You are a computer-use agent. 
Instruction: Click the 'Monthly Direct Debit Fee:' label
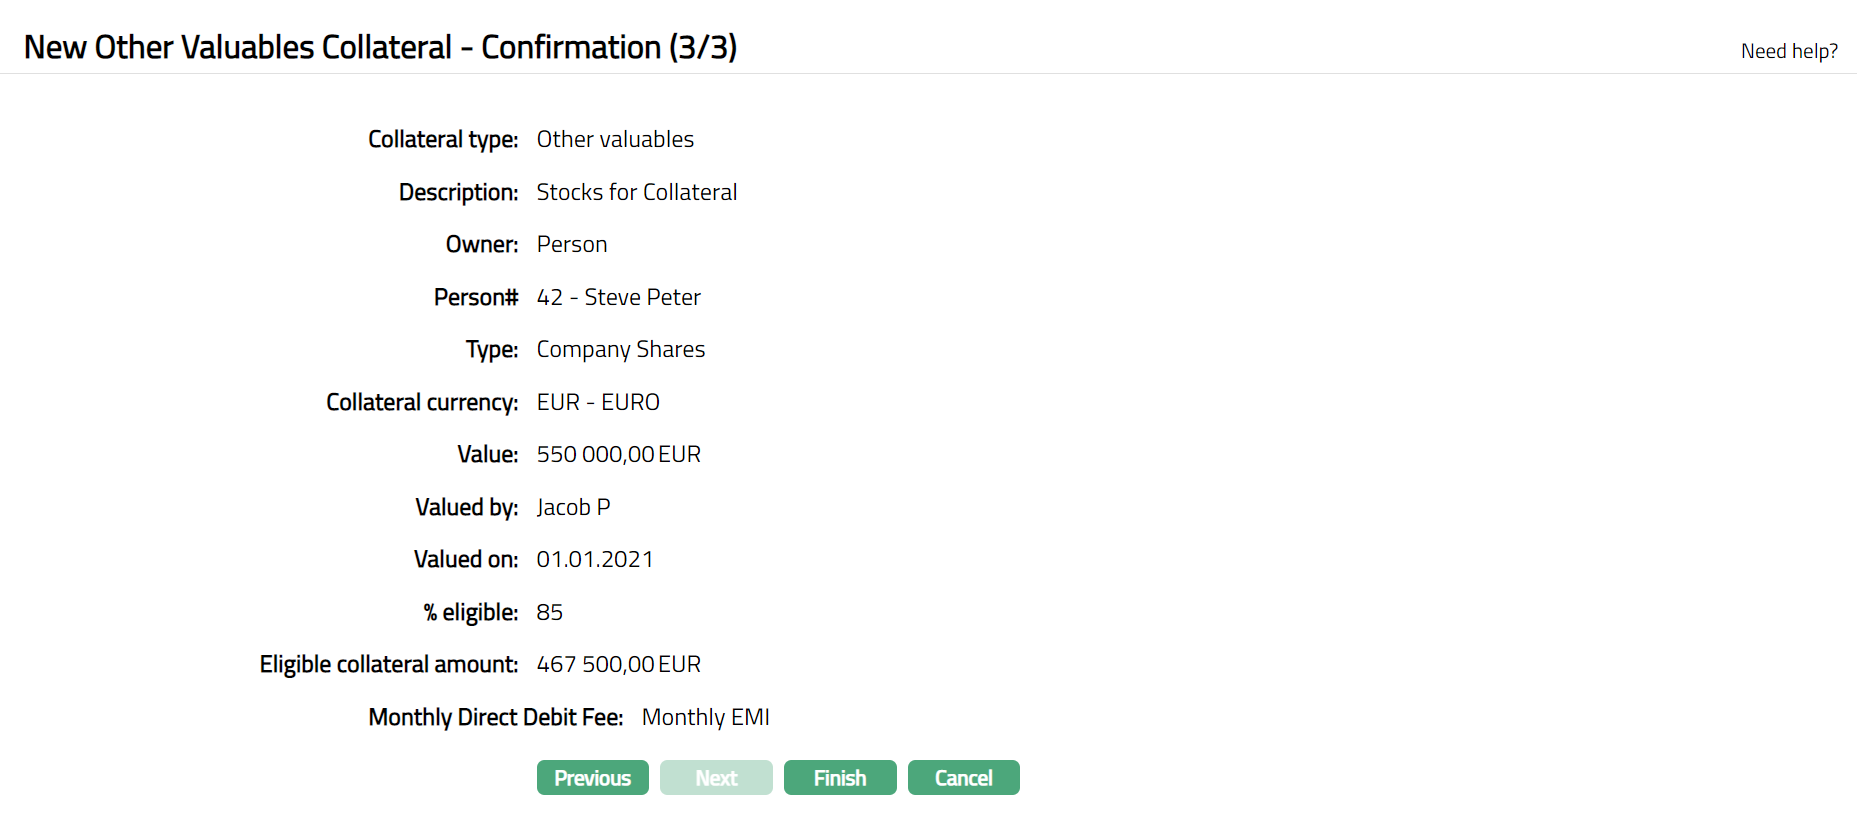(495, 717)
